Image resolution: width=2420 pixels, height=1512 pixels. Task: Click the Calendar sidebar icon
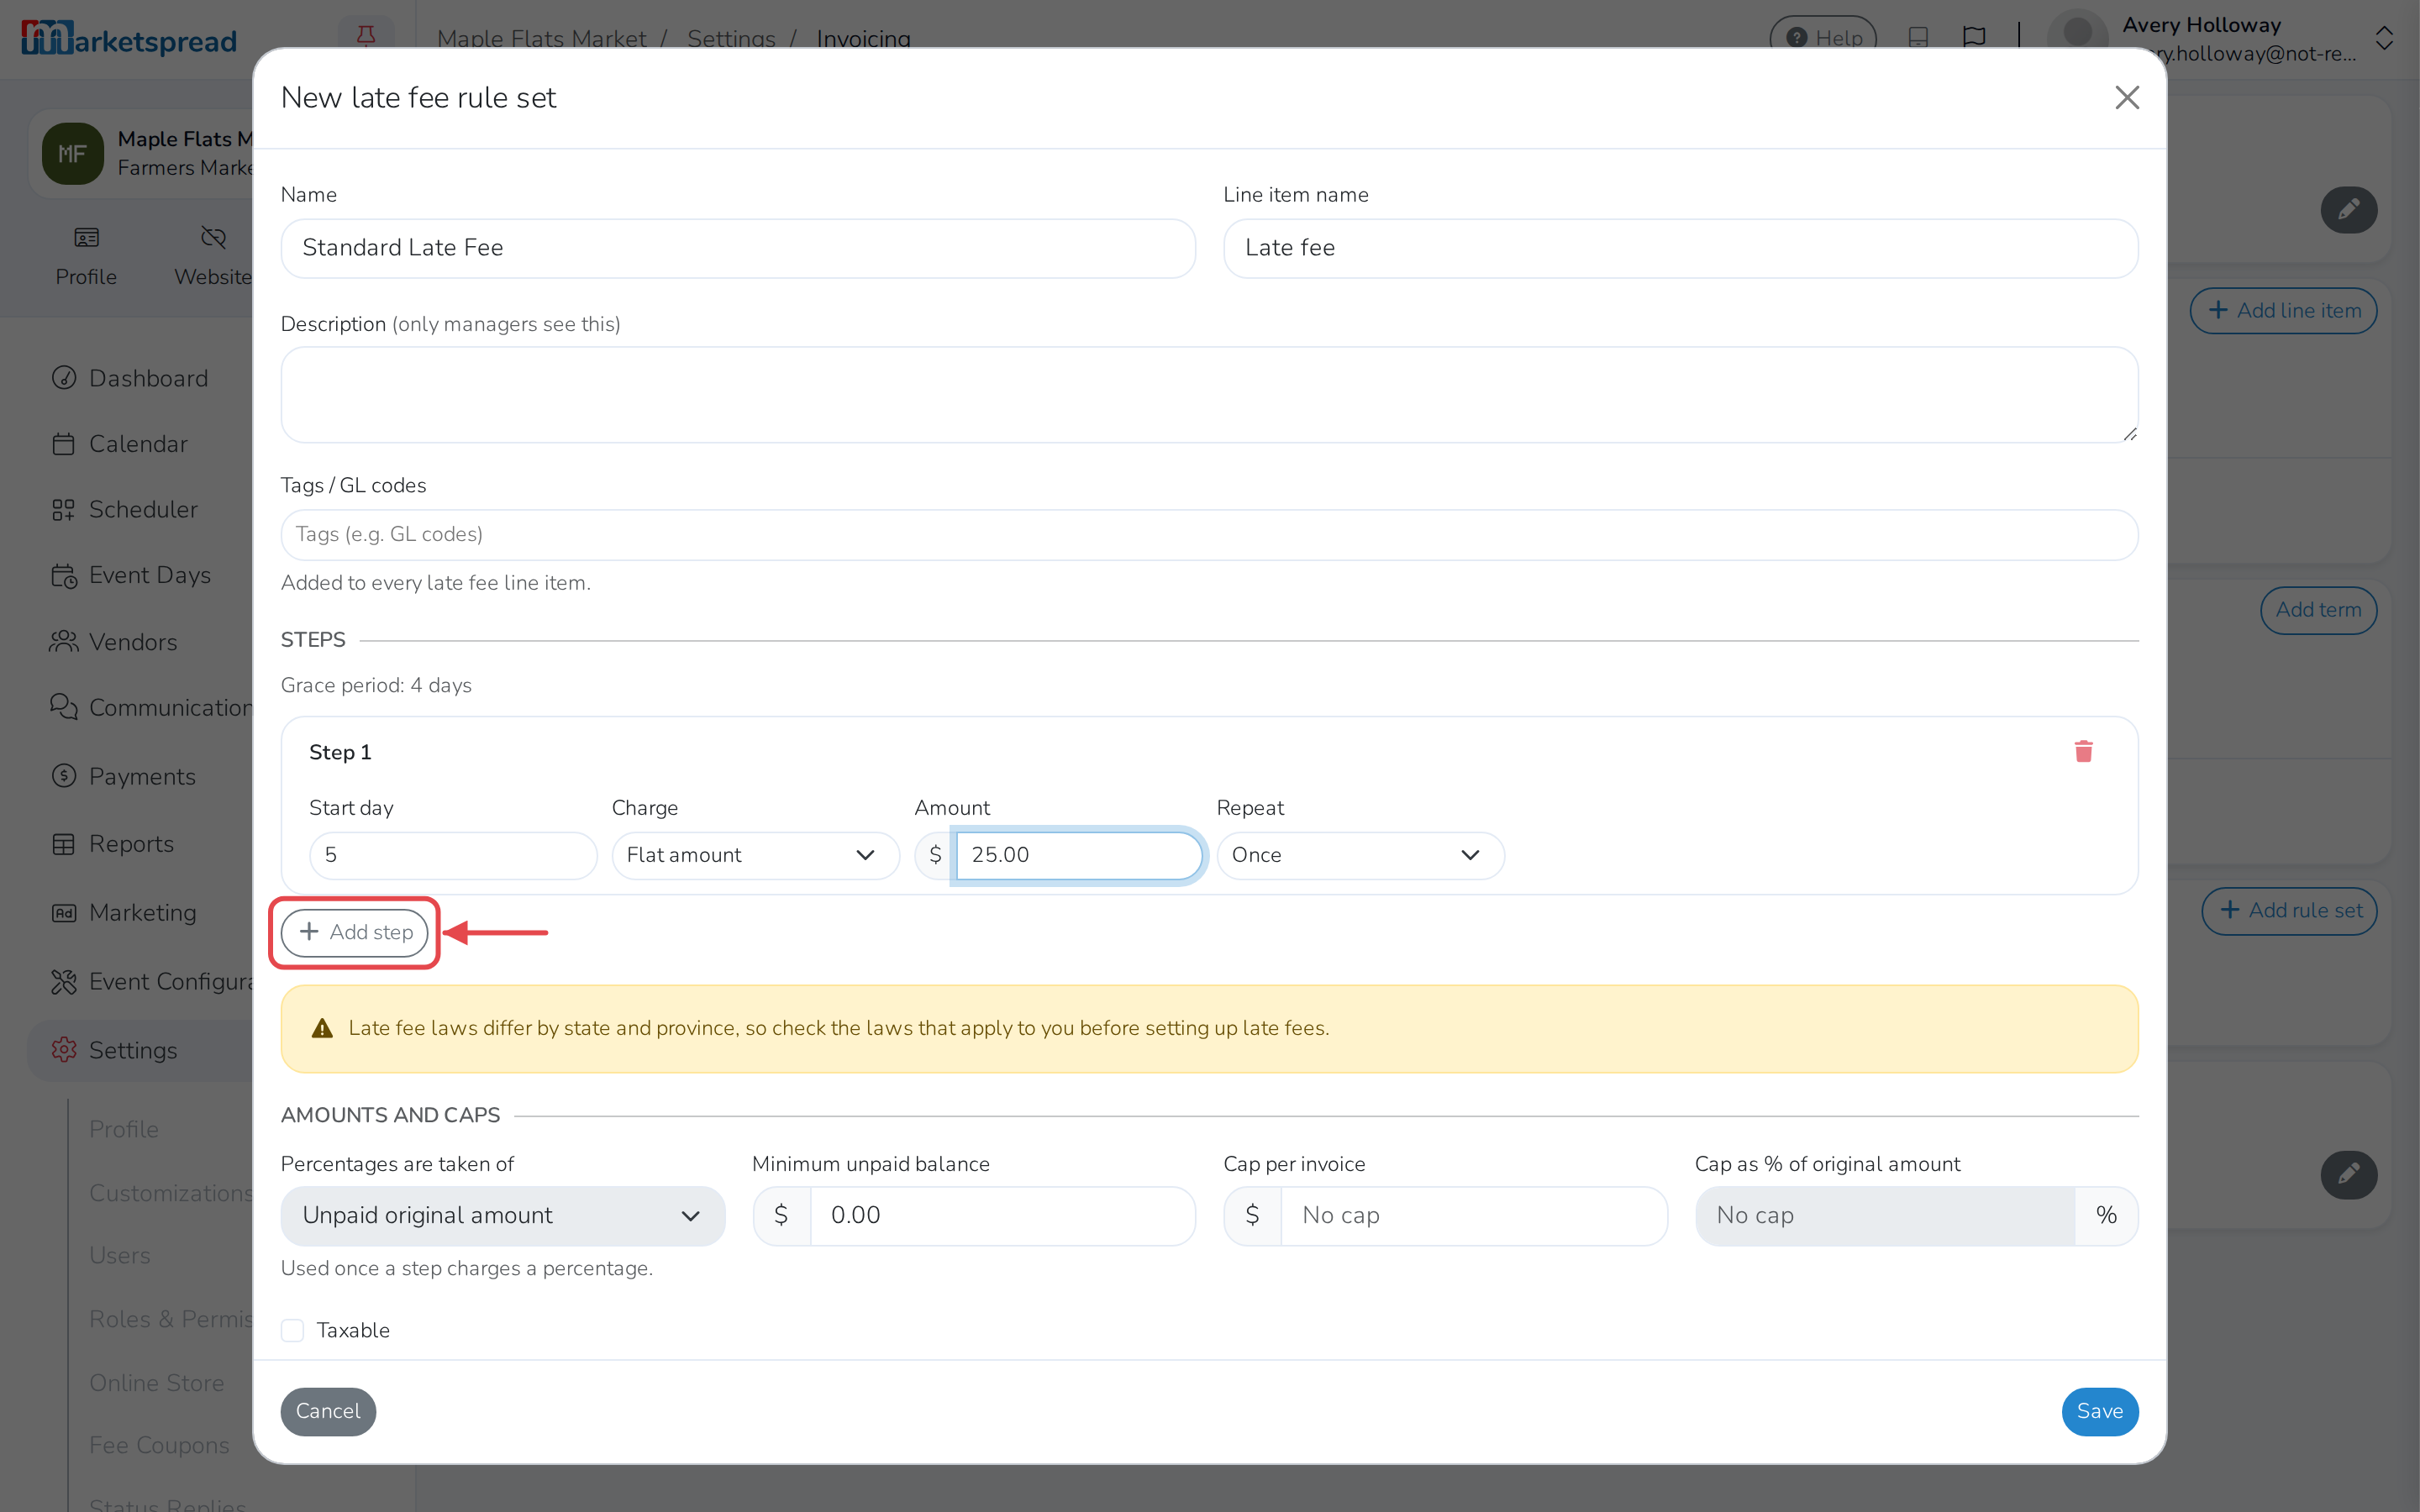pyautogui.click(x=64, y=444)
